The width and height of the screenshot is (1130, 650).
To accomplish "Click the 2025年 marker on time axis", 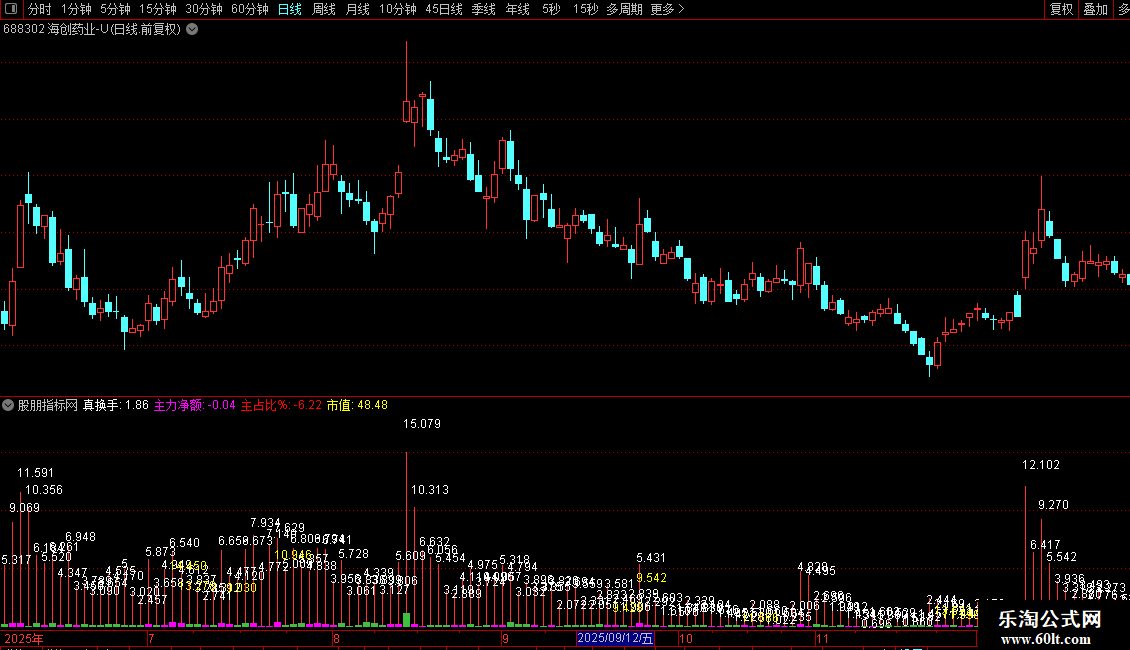I will pos(24,638).
